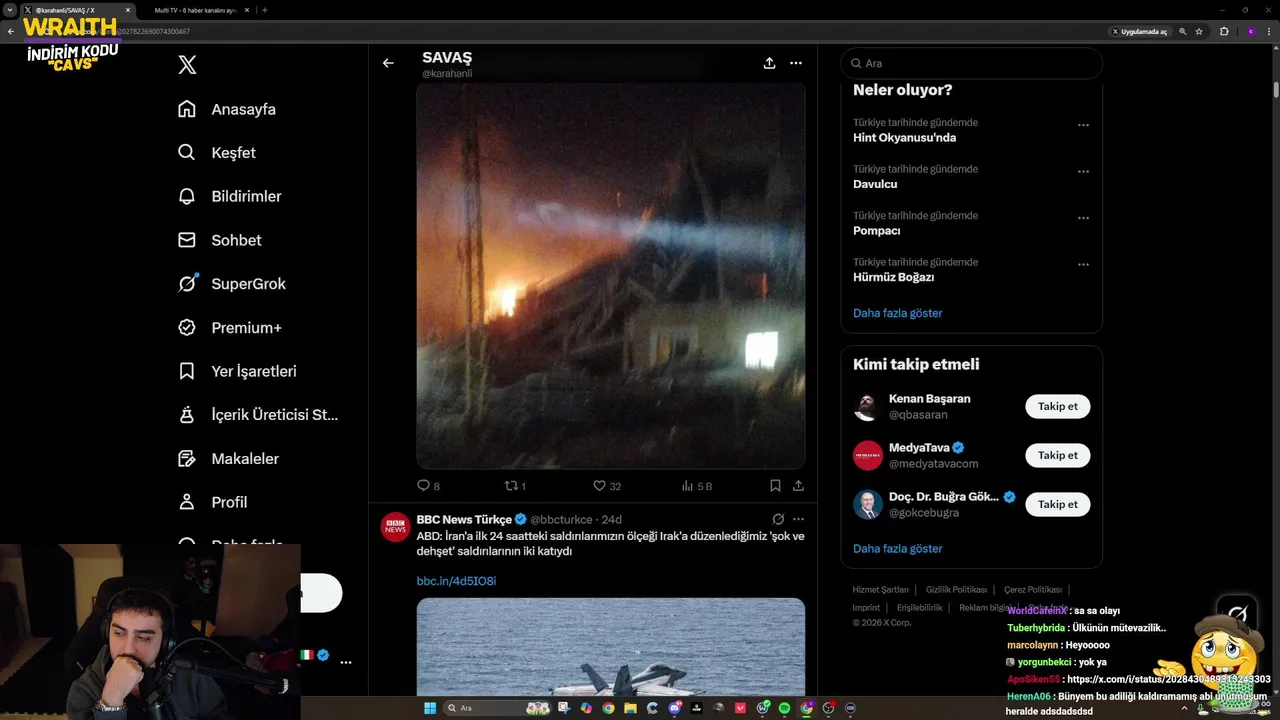Open Çerez Politikası footer link

coord(1033,590)
